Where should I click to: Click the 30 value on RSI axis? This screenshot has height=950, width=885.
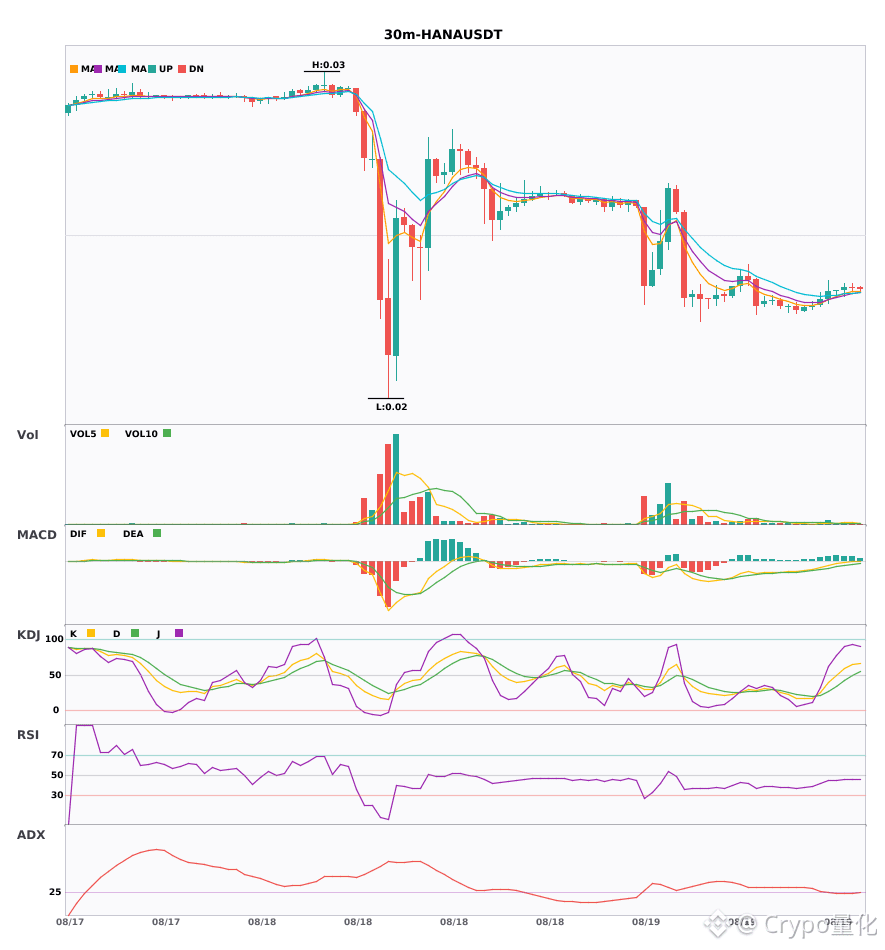pyautogui.click(x=57, y=795)
